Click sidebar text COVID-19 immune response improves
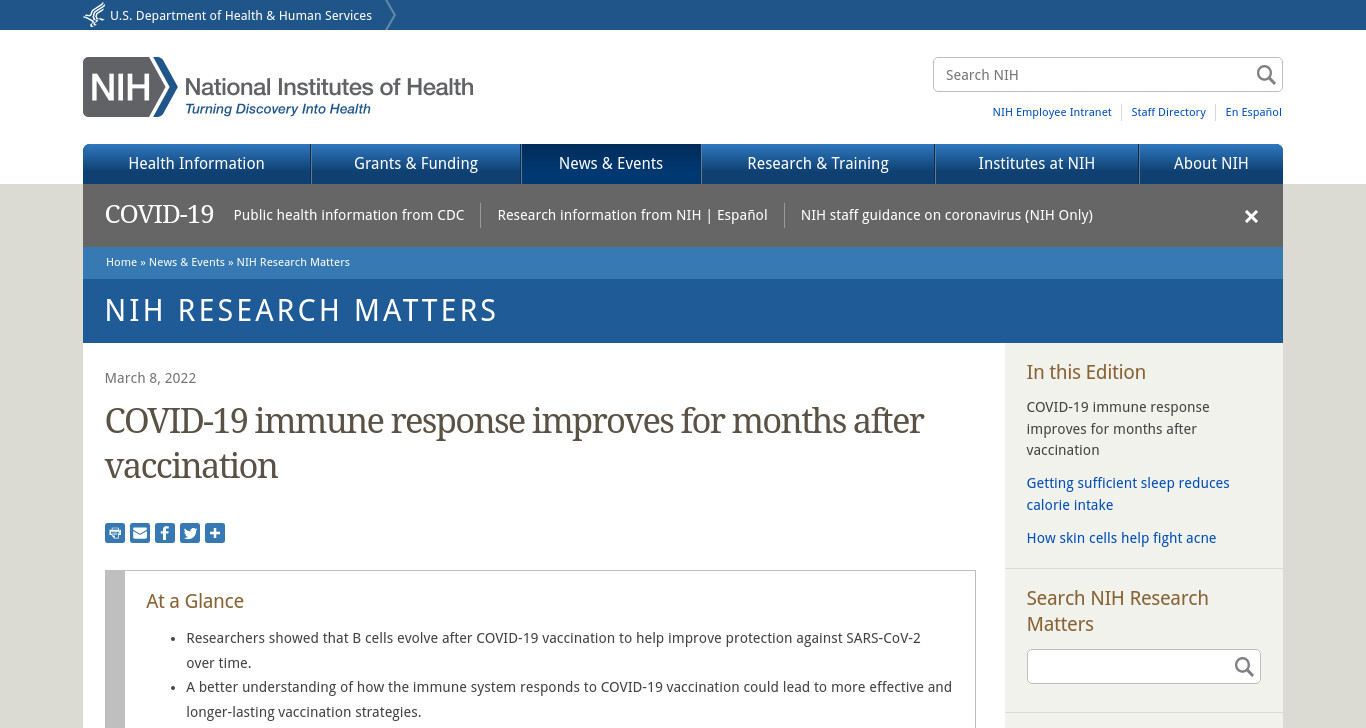The width and height of the screenshot is (1366, 728). click(x=1118, y=429)
